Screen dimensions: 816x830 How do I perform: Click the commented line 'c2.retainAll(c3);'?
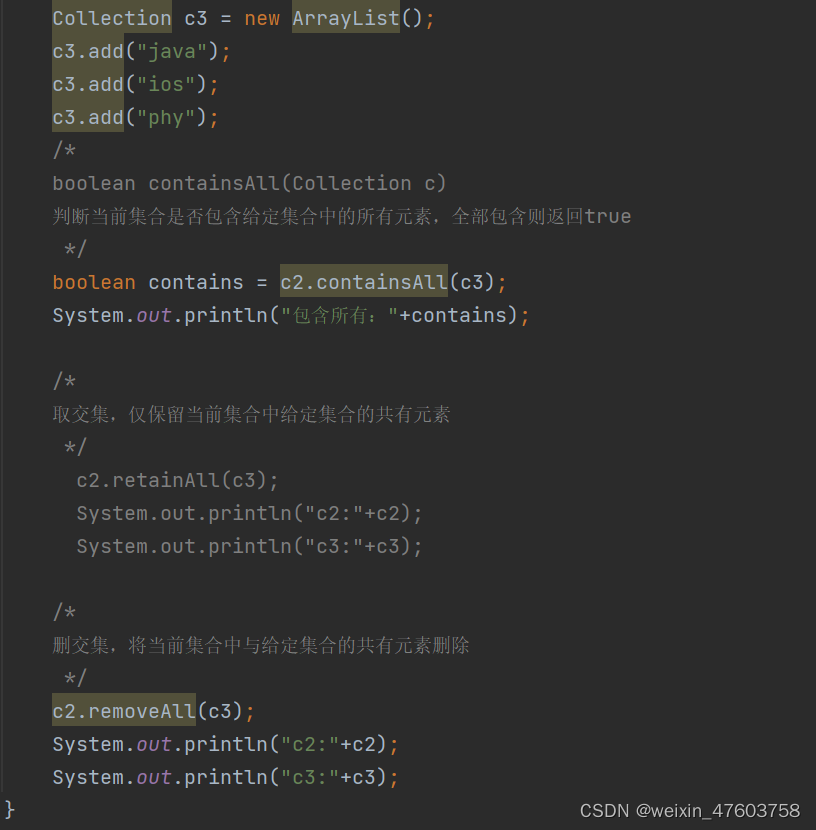[x=177, y=480]
